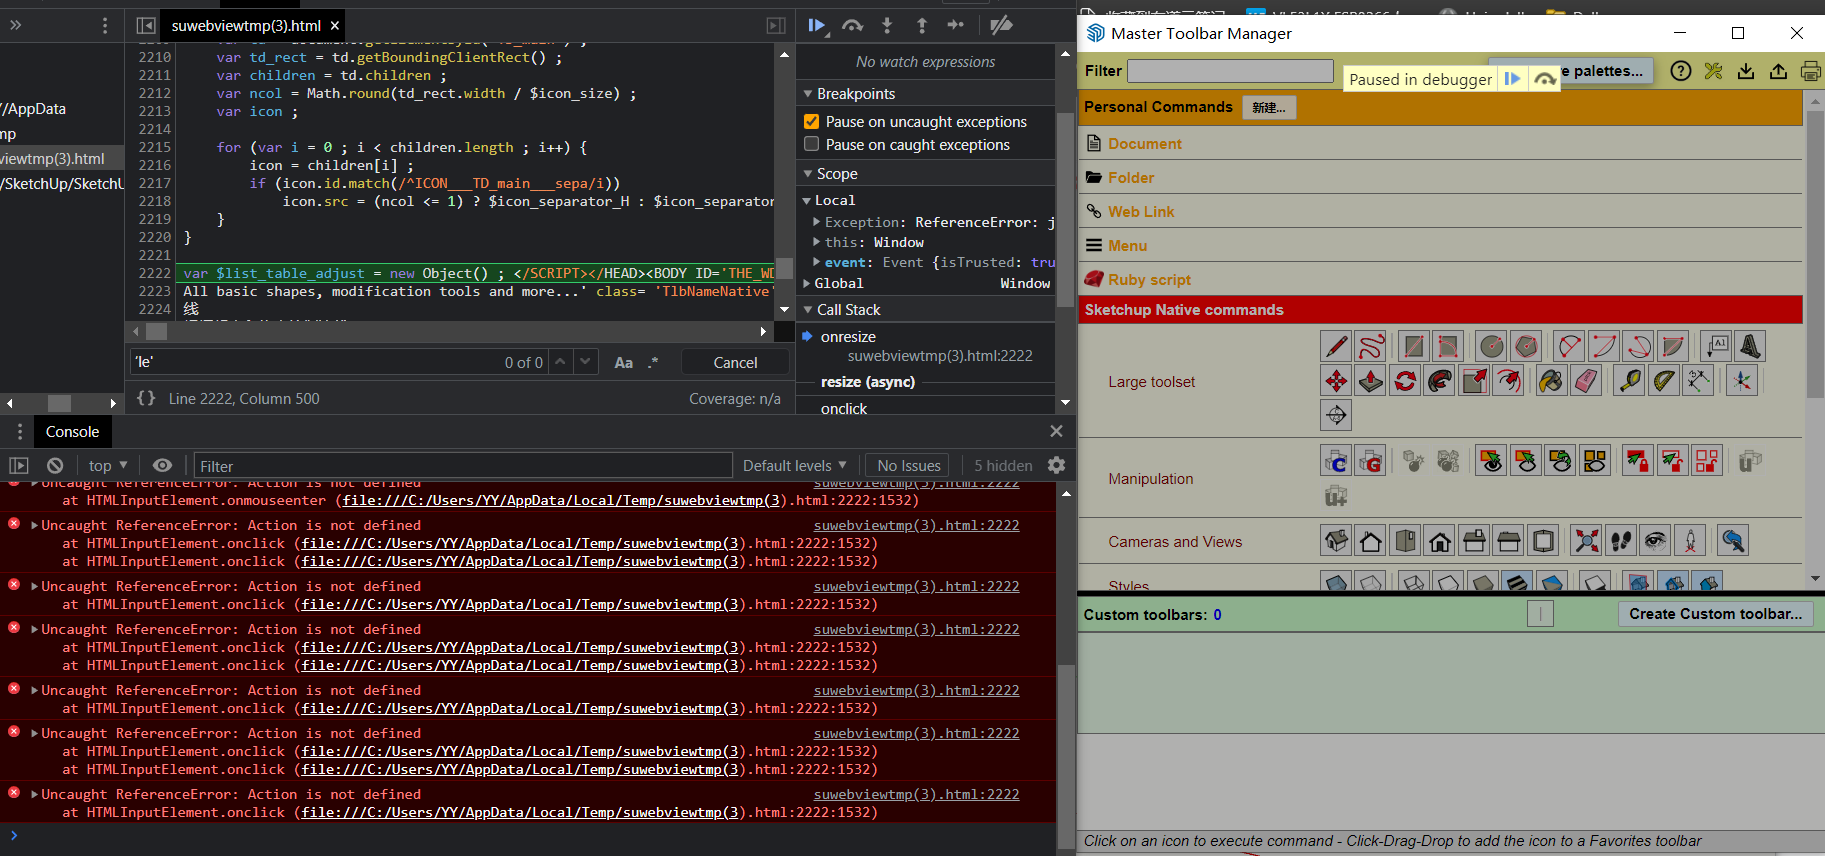Click Create Custom toolbar button
Viewport: 1825px width, 856px height.
point(1716,614)
